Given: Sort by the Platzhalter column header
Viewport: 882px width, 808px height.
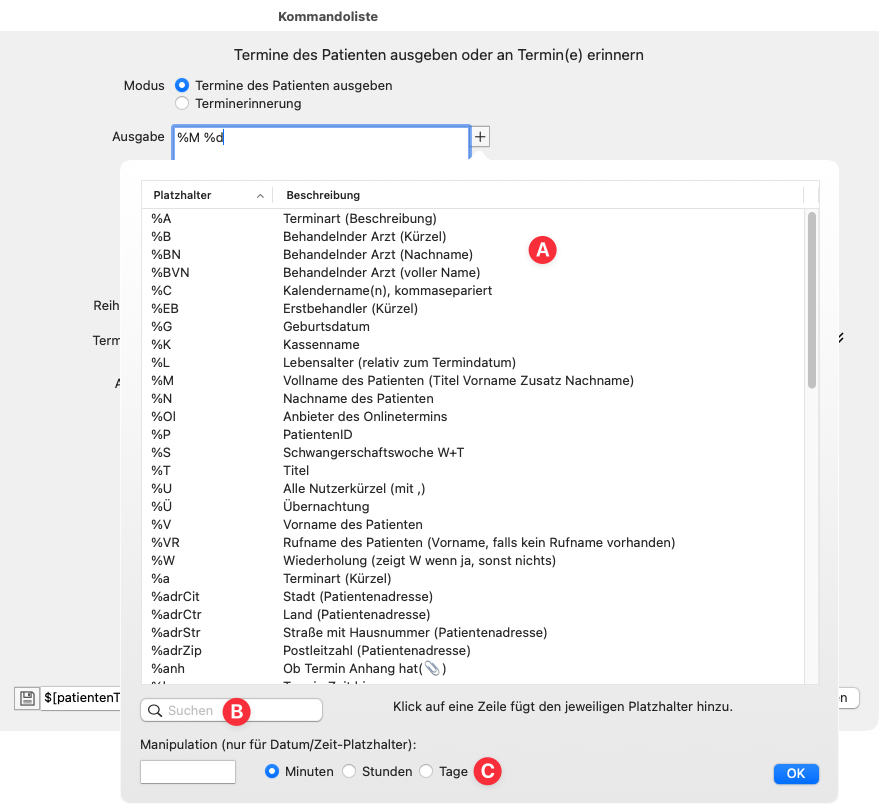Looking at the screenshot, I should coord(207,195).
